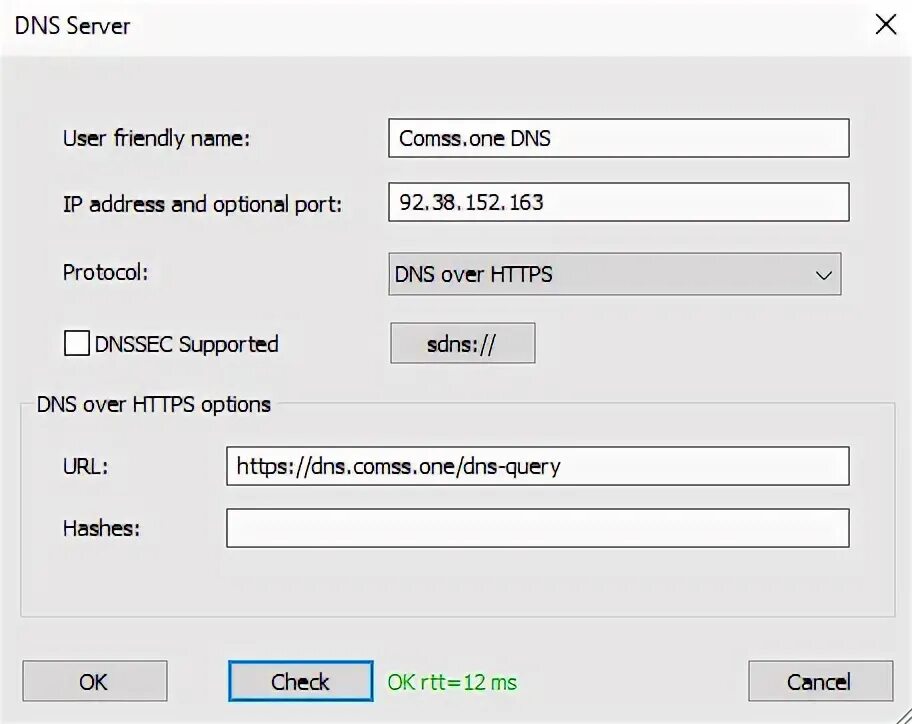Click the 'Hashes:' label
Viewport: 912px width, 724px height.
101,528
